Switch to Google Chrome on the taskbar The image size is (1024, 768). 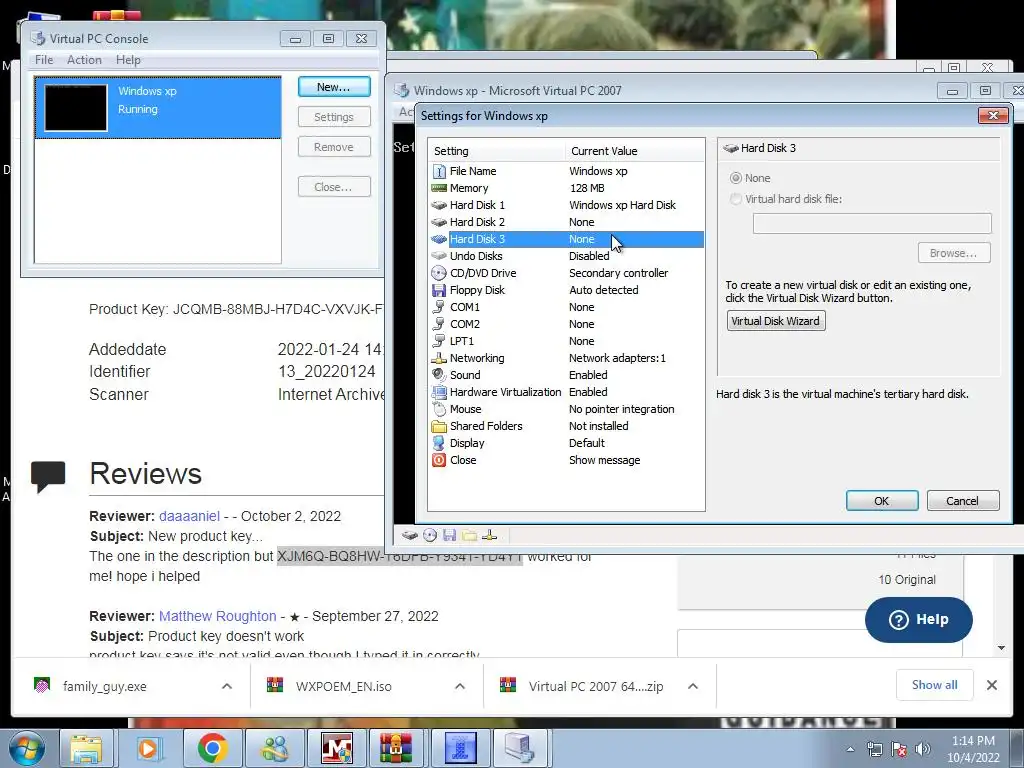[212, 748]
